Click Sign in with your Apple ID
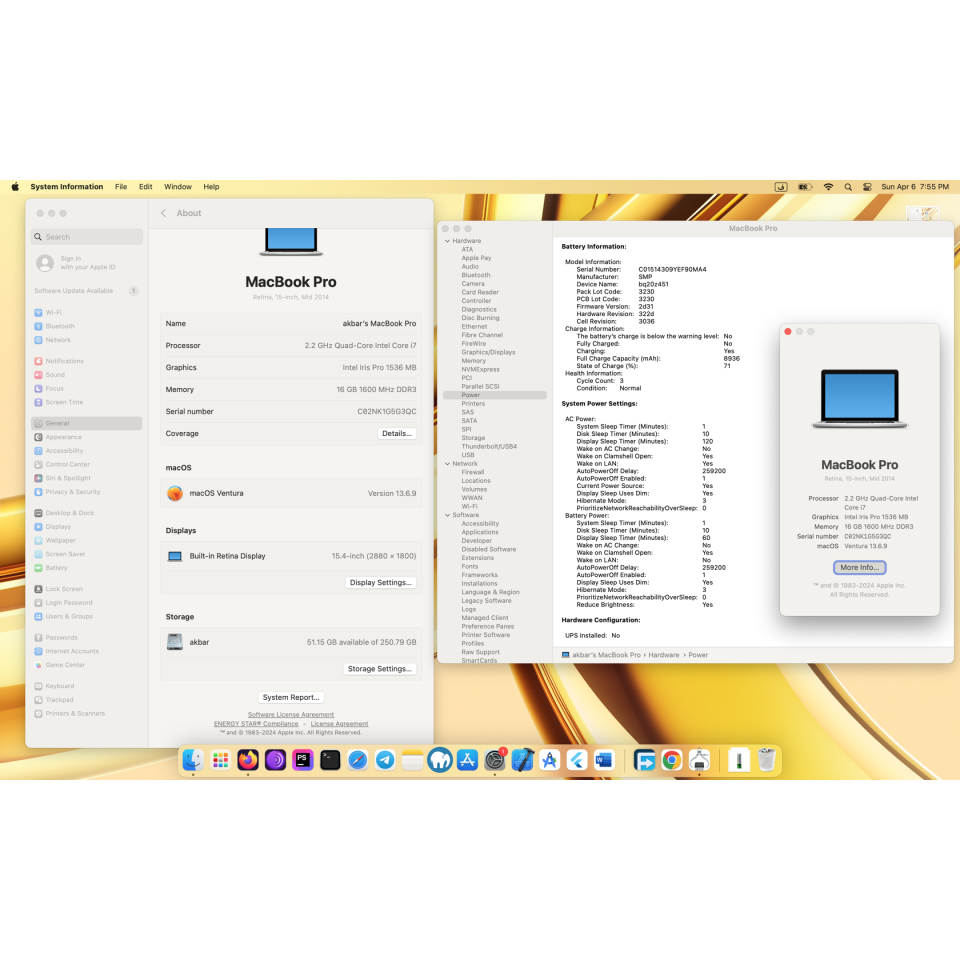Screen dimensions: 960x960 pos(86,263)
